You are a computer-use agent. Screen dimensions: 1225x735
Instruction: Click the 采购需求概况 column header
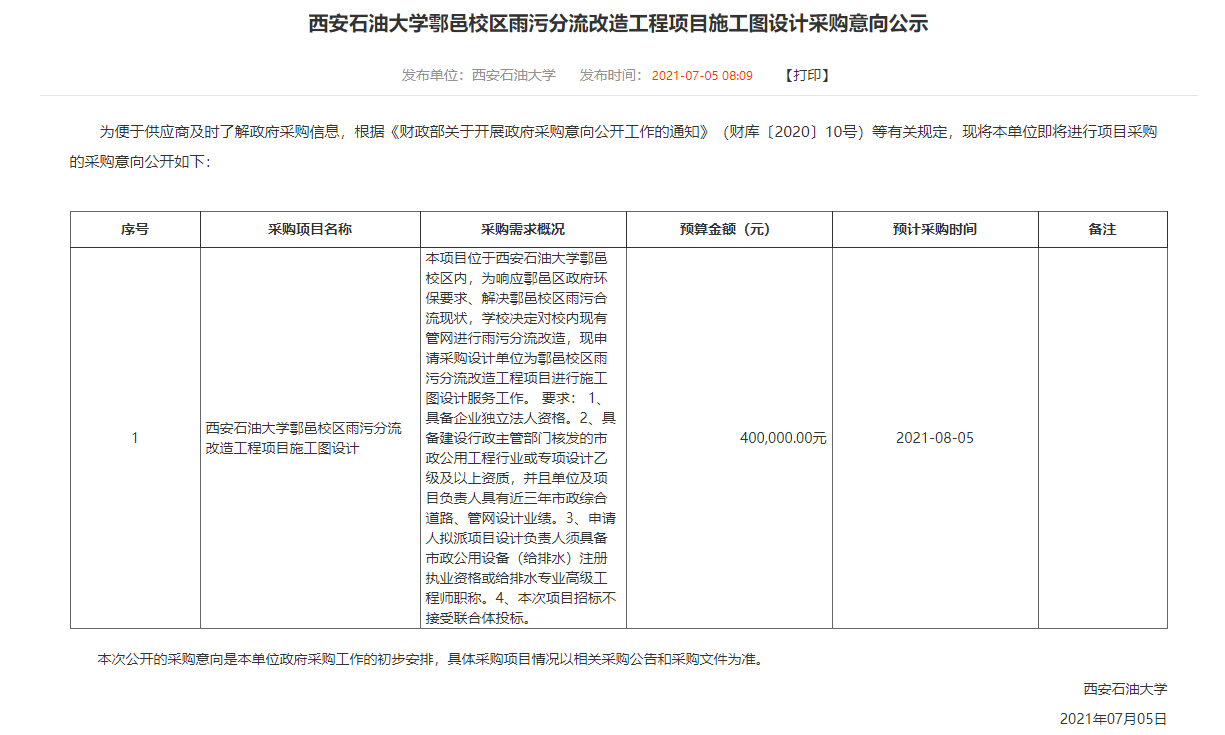(x=523, y=229)
